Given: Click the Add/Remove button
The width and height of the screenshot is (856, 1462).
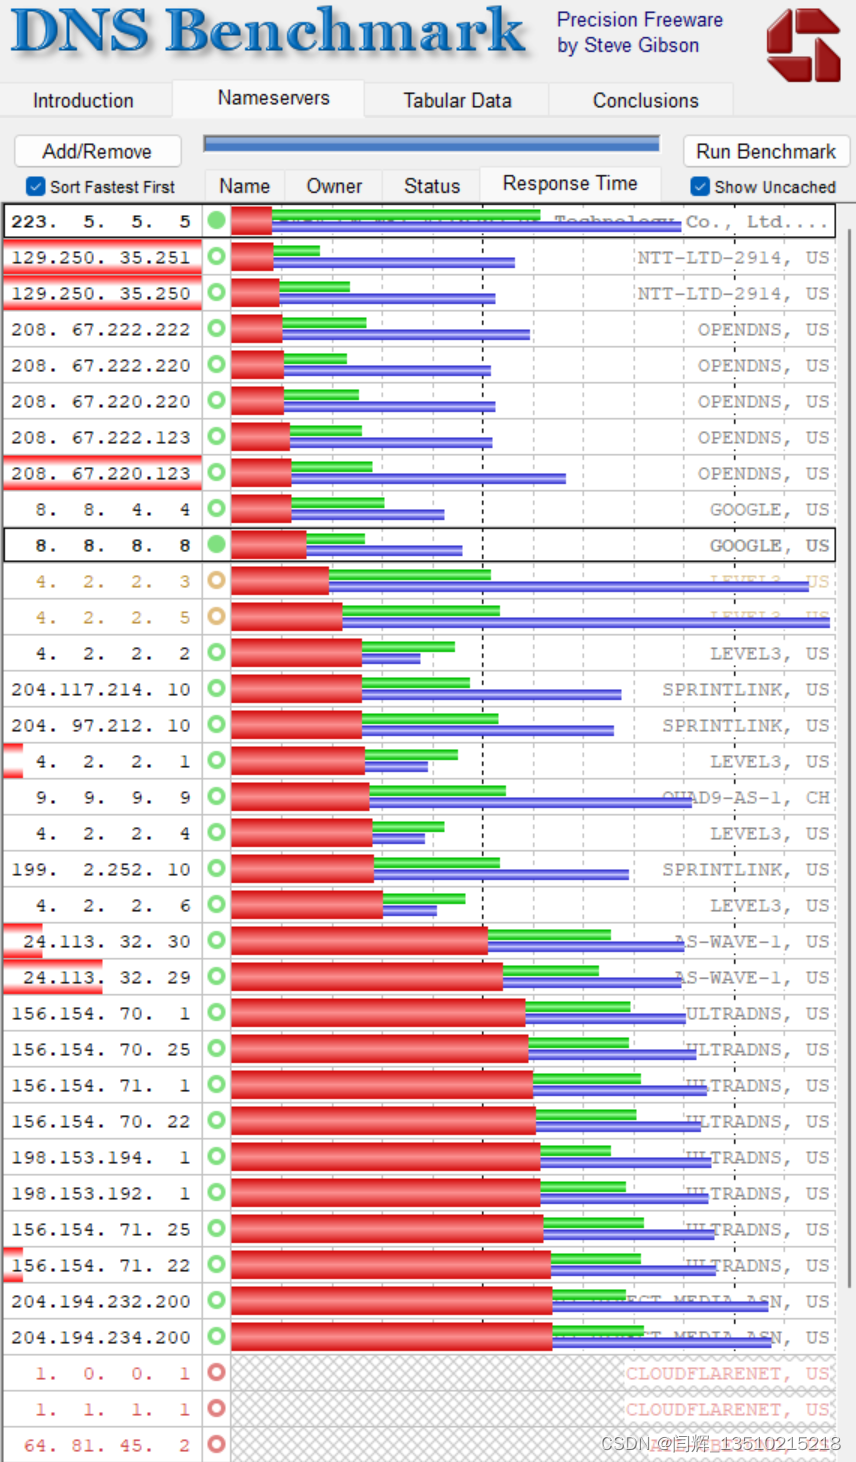Looking at the screenshot, I should (x=97, y=151).
